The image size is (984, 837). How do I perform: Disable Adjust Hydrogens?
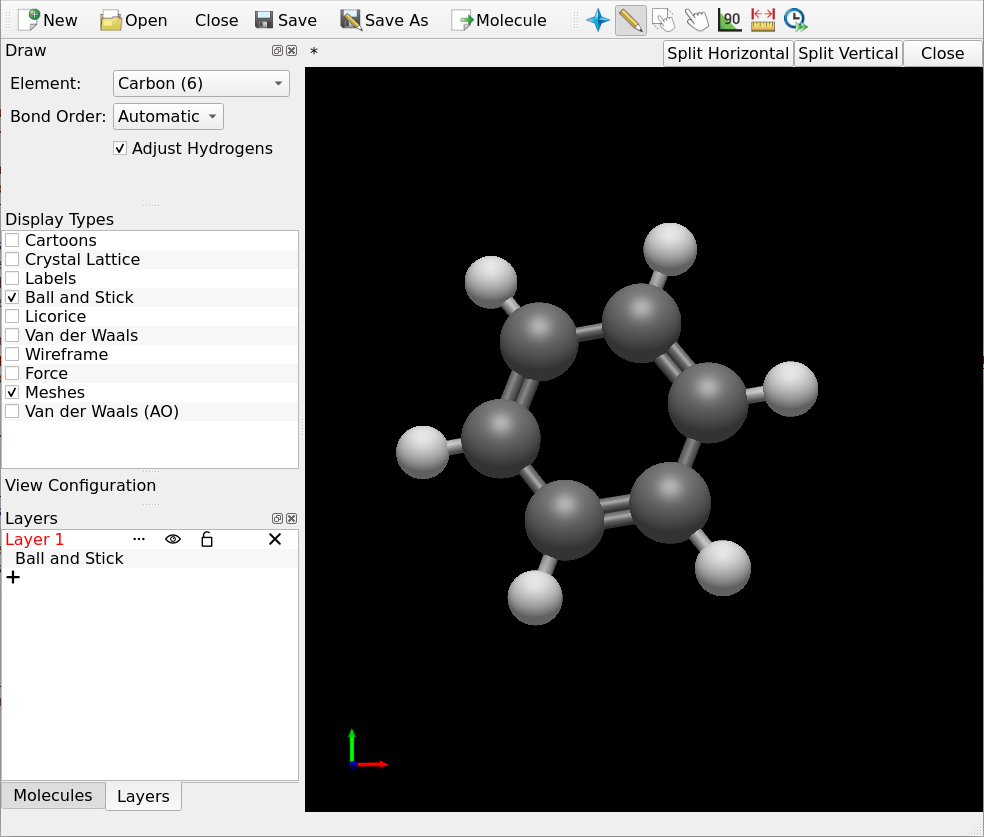[119, 147]
